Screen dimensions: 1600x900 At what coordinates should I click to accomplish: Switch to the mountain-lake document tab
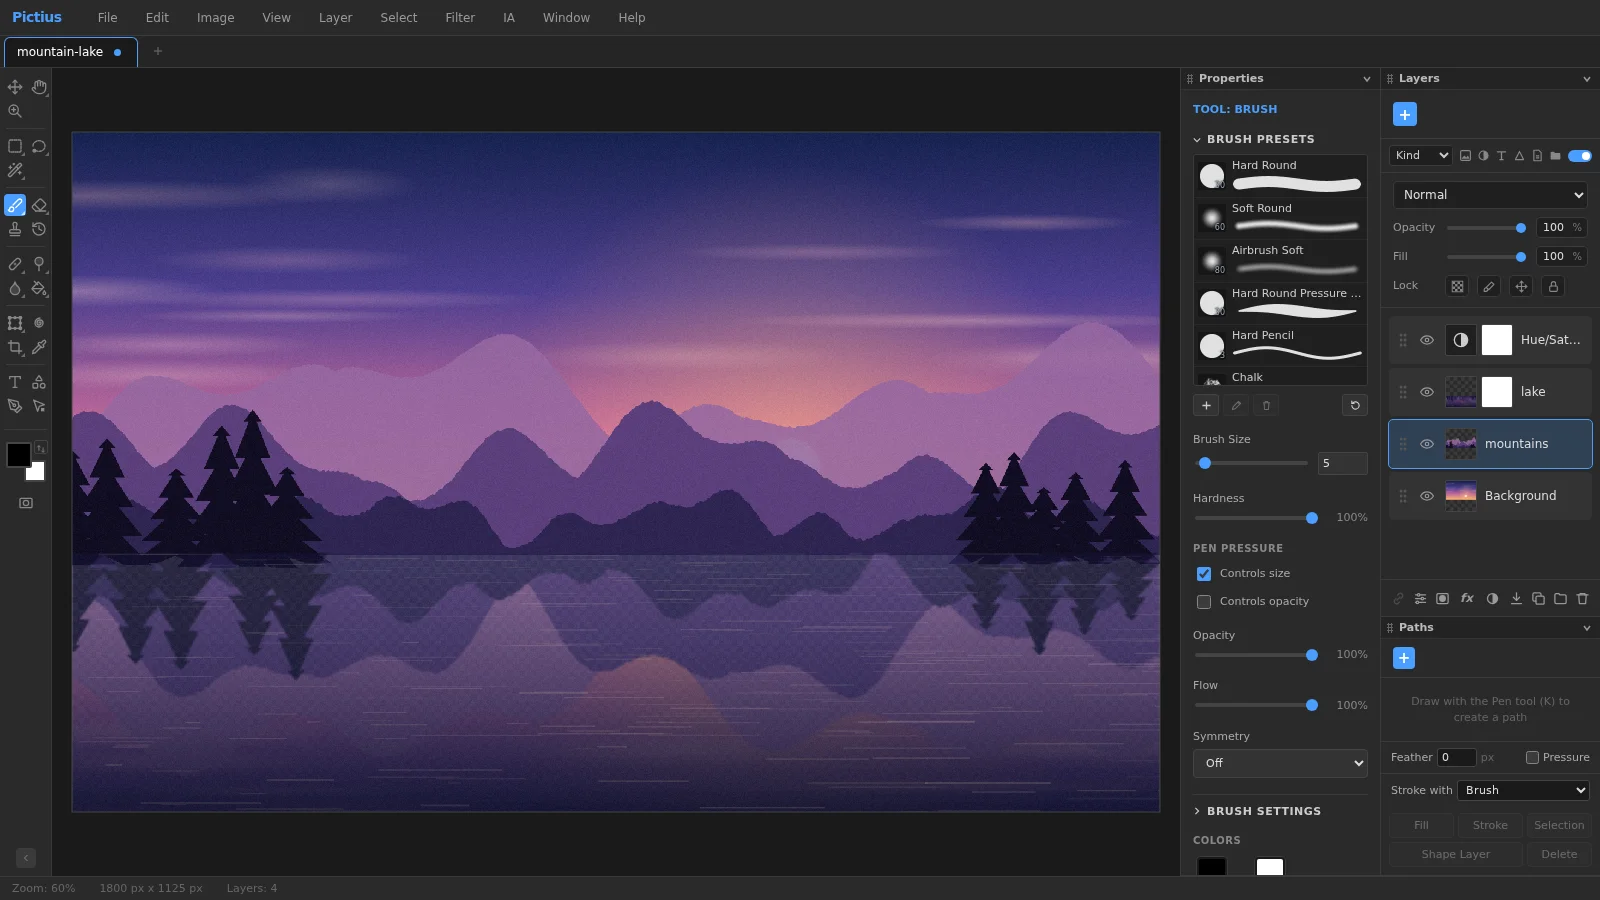pyautogui.click(x=69, y=52)
